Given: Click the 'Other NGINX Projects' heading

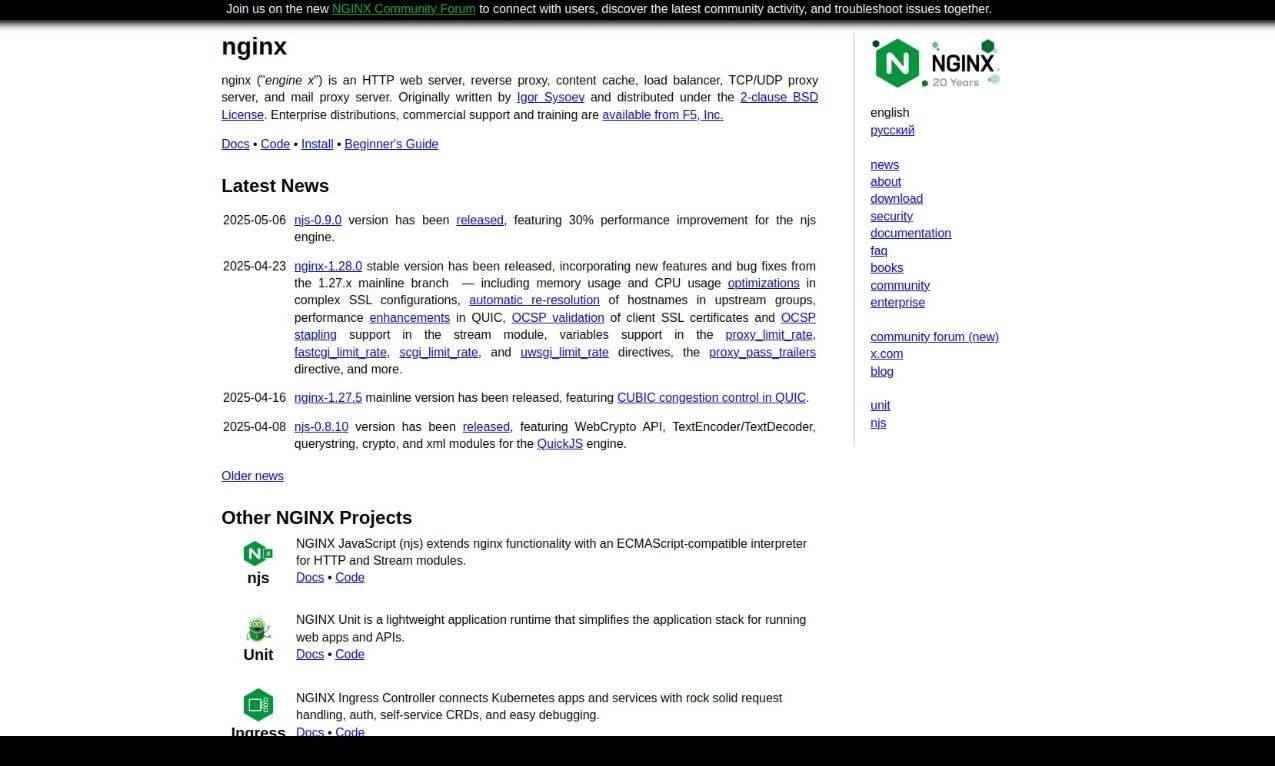Looking at the screenshot, I should click(317, 518).
